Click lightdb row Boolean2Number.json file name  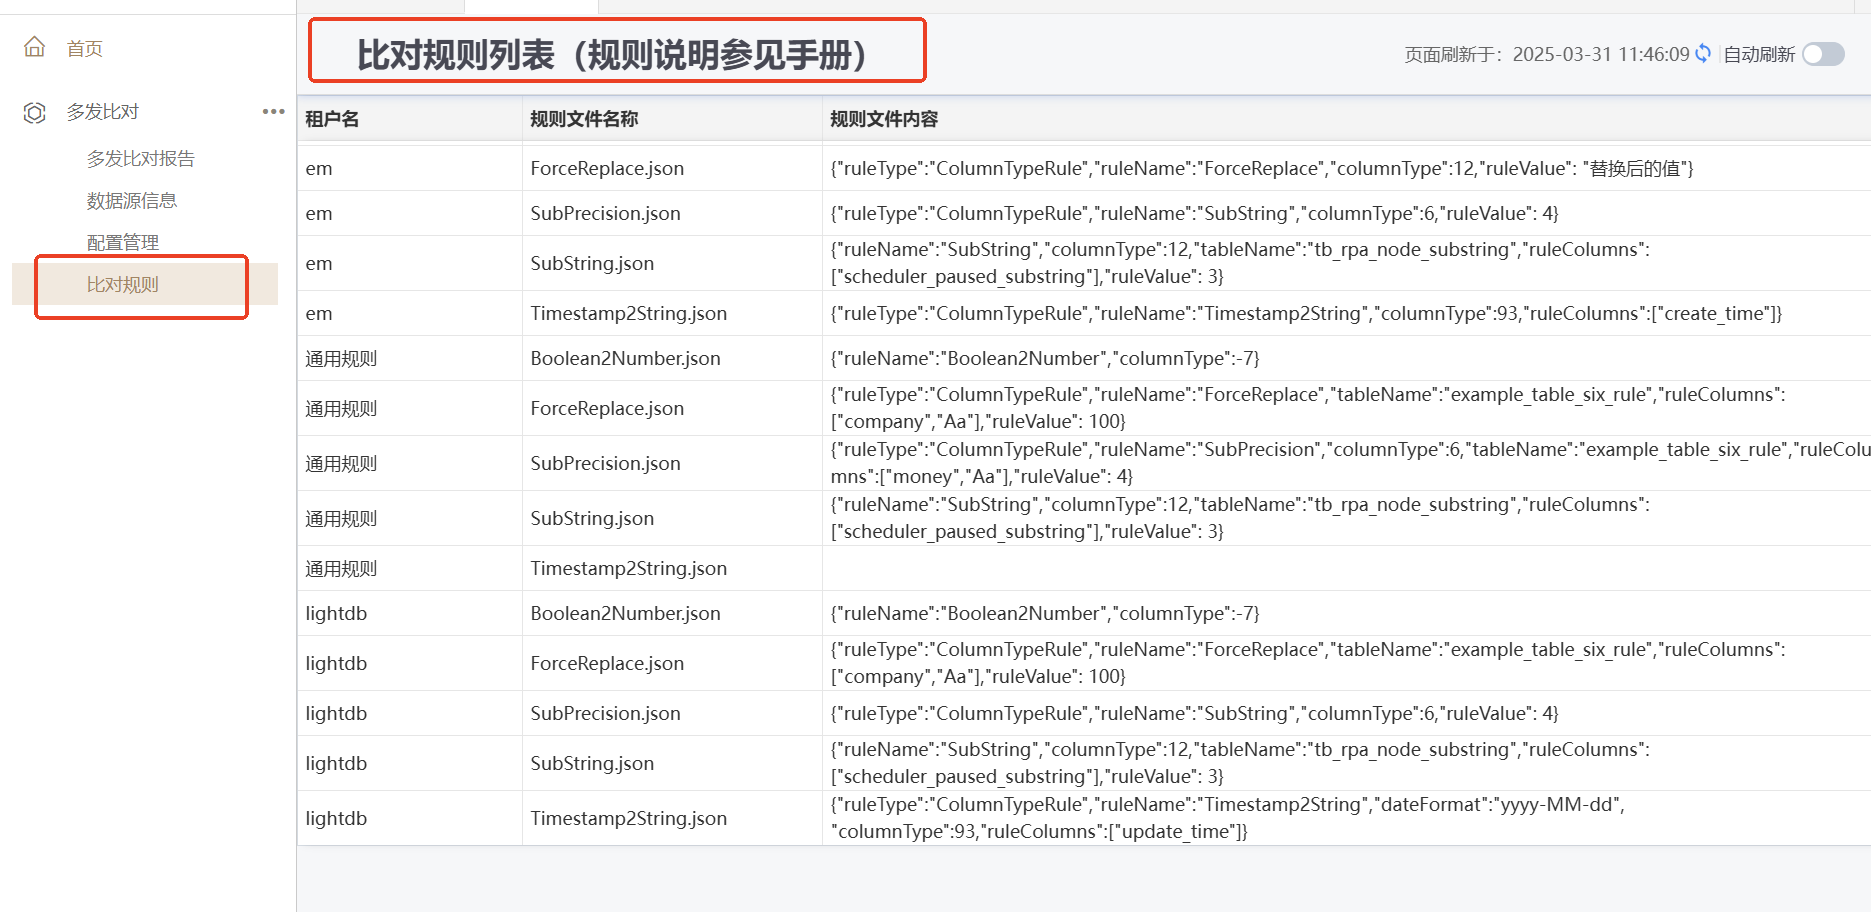(625, 613)
